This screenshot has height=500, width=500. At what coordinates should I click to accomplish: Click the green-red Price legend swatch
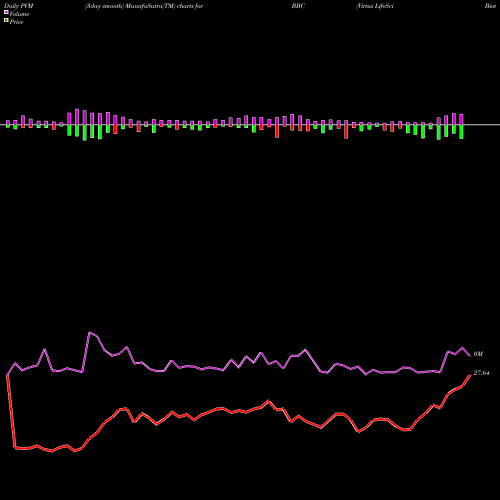point(6,21)
